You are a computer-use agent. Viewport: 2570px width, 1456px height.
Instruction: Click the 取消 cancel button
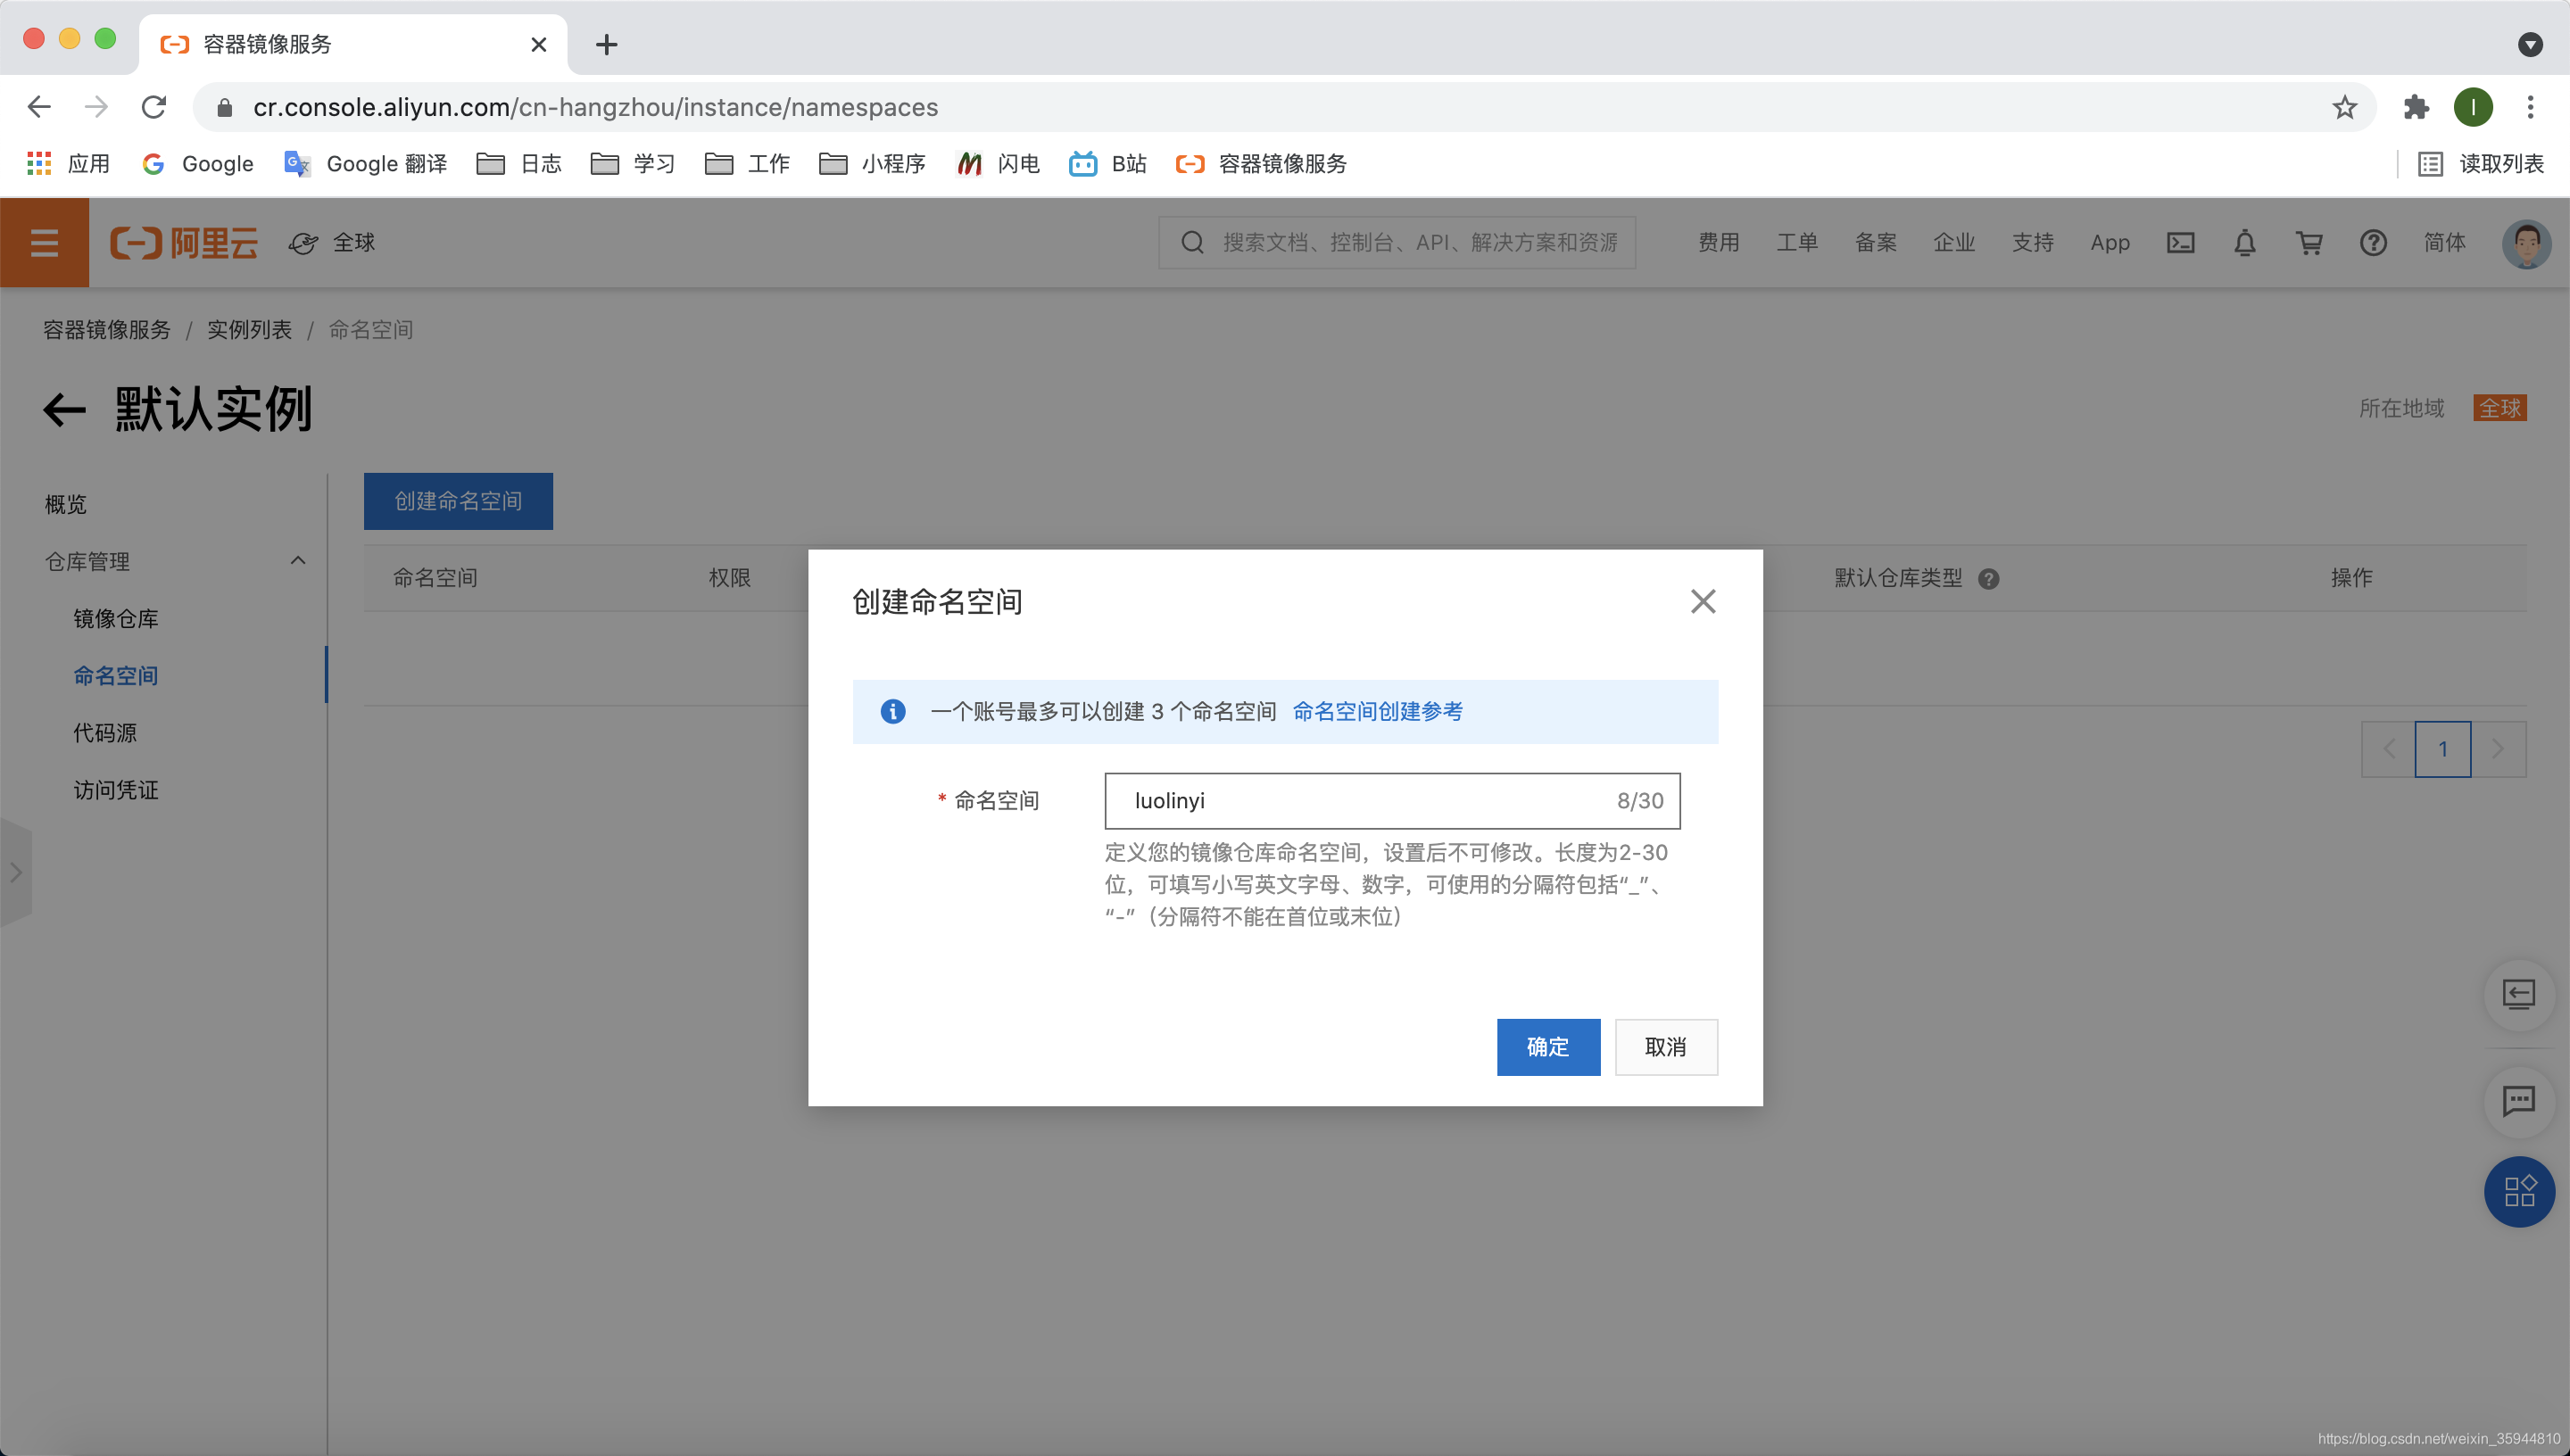(1665, 1047)
